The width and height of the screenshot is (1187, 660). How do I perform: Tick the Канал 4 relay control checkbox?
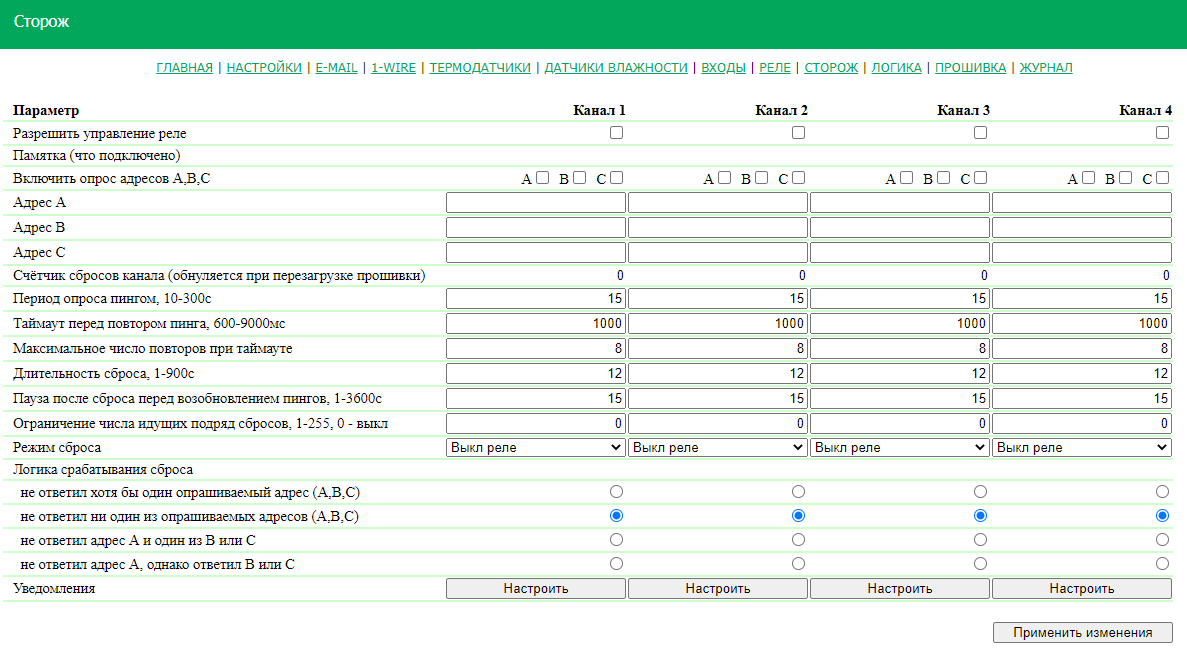1162,132
